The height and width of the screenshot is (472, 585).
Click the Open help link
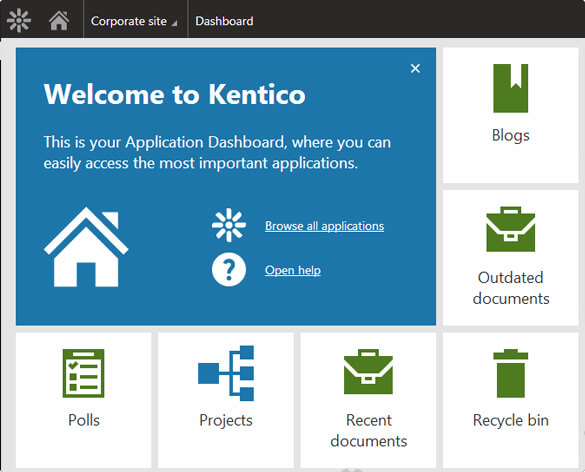pyautogui.click(x=293, y=270)
